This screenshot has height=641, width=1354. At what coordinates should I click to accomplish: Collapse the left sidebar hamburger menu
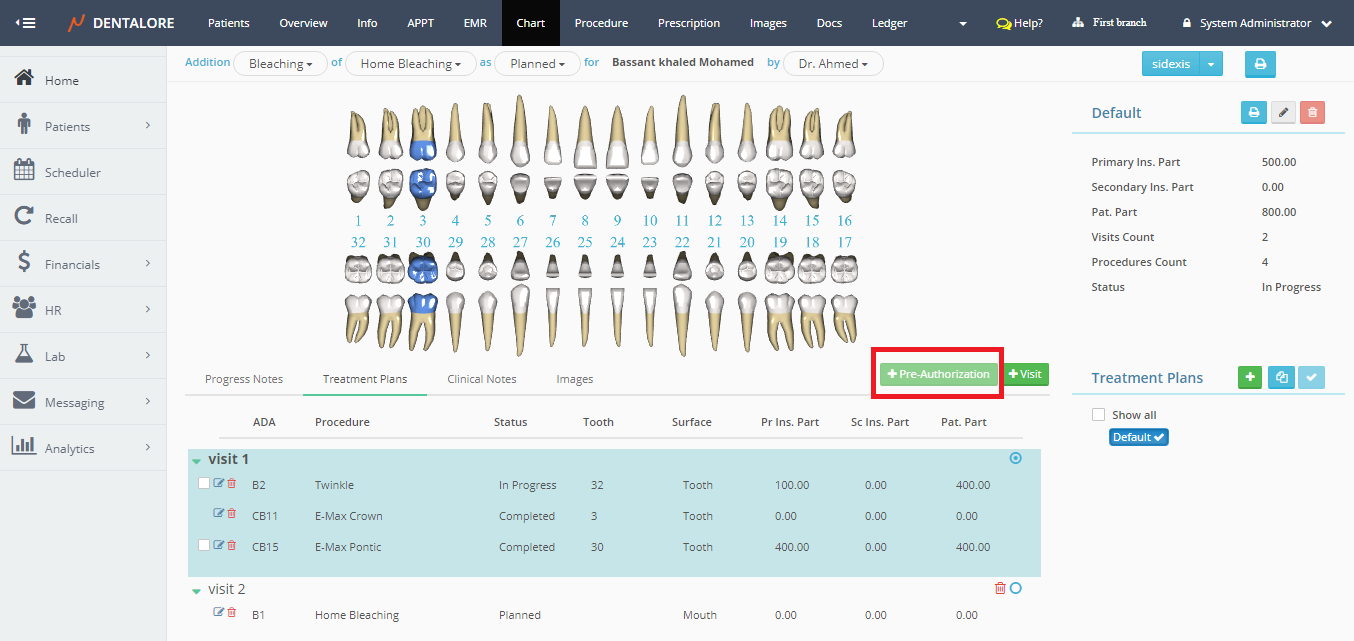point(26,23)
